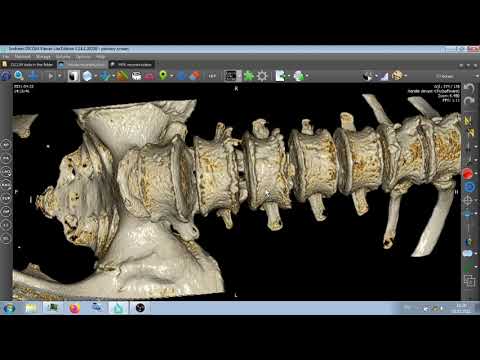Click the top round view button in left sidebar

6,145
